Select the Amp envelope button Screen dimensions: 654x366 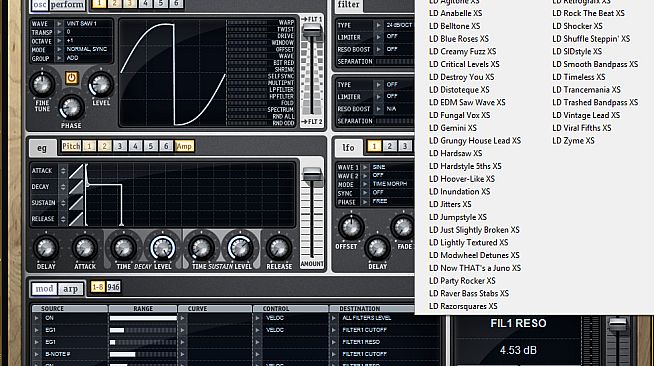pos(184,146)
